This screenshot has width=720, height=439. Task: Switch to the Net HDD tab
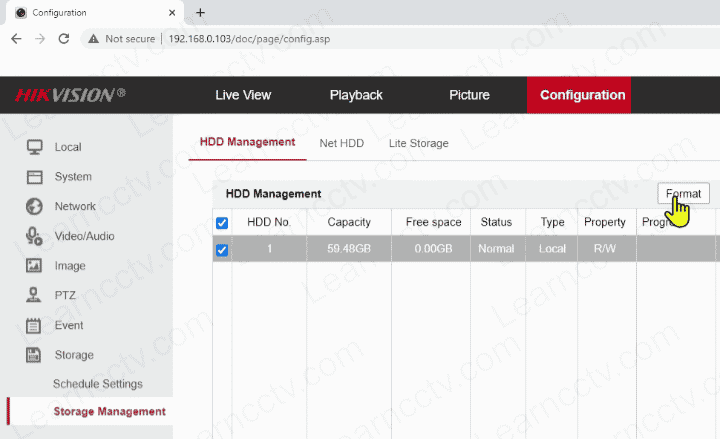pos(341,143)
